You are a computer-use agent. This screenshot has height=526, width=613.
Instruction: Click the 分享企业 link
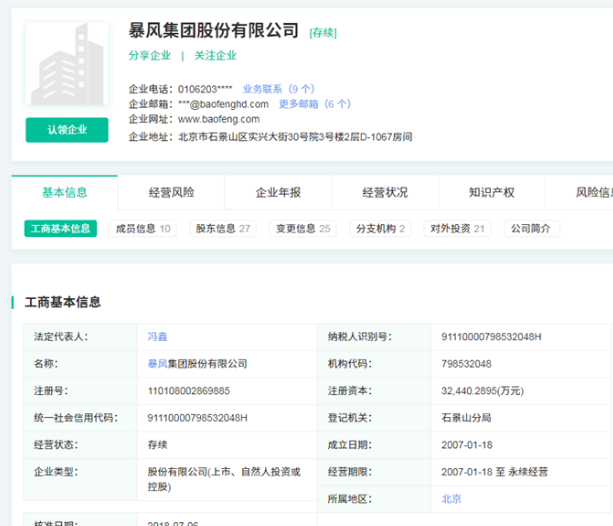150,56
